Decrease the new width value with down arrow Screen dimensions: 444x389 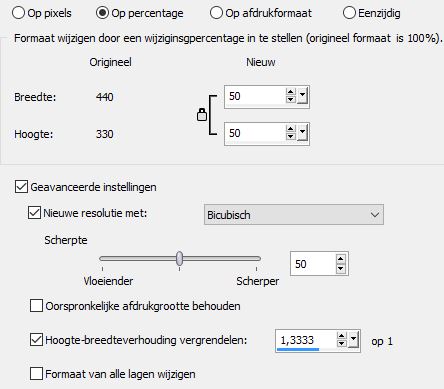(290, 99)
